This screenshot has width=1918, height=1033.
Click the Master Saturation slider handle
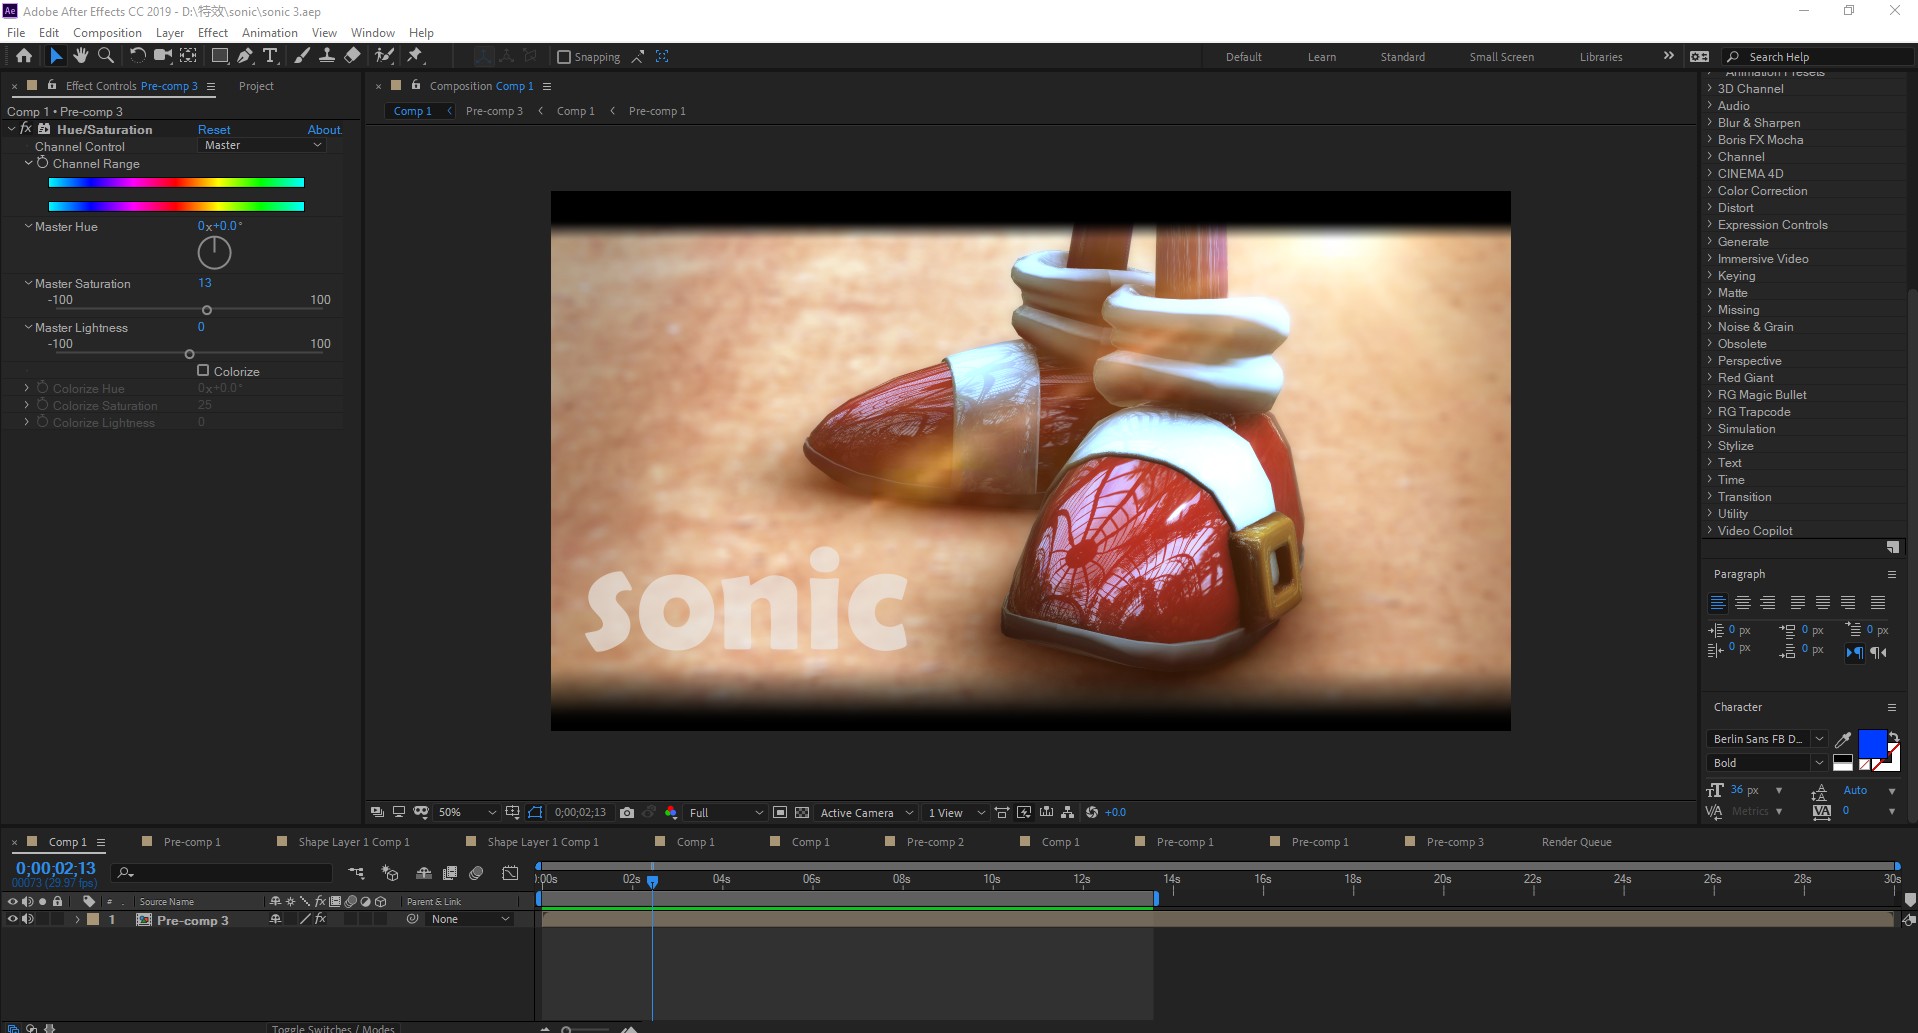pyautogui.click(x=207, y=310)
